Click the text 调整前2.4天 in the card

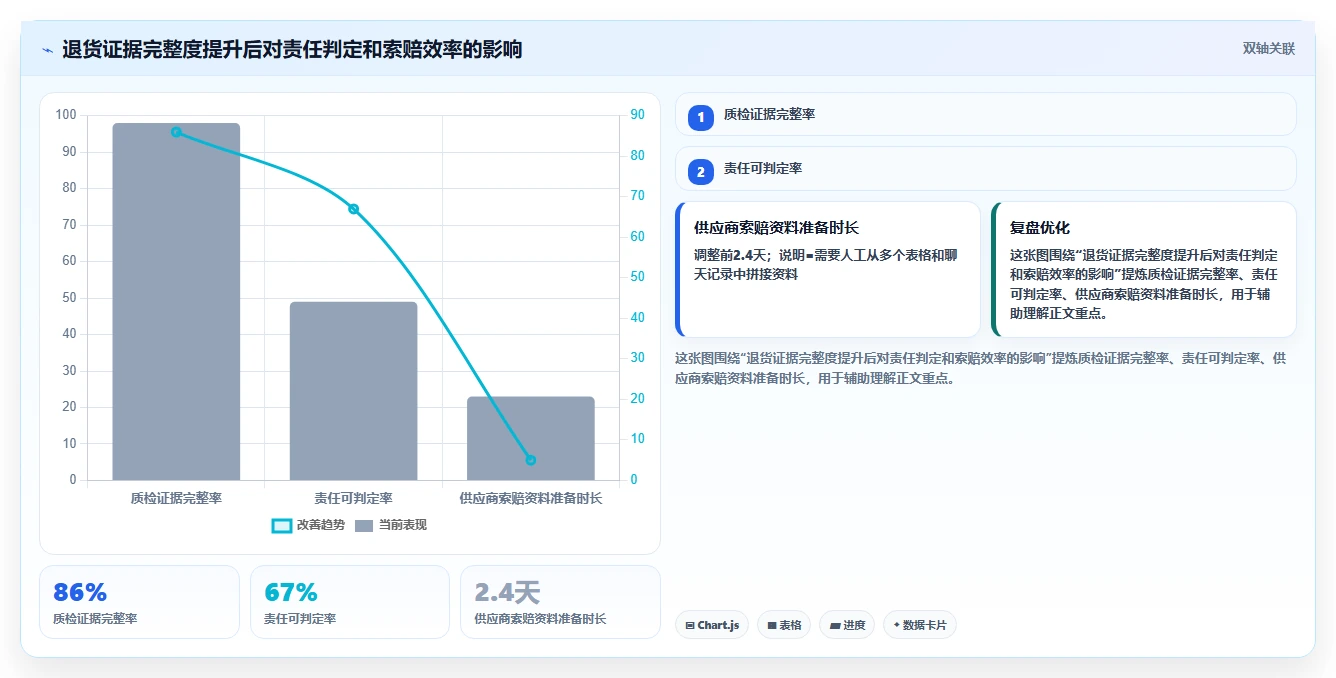click(x=732, y=255)
